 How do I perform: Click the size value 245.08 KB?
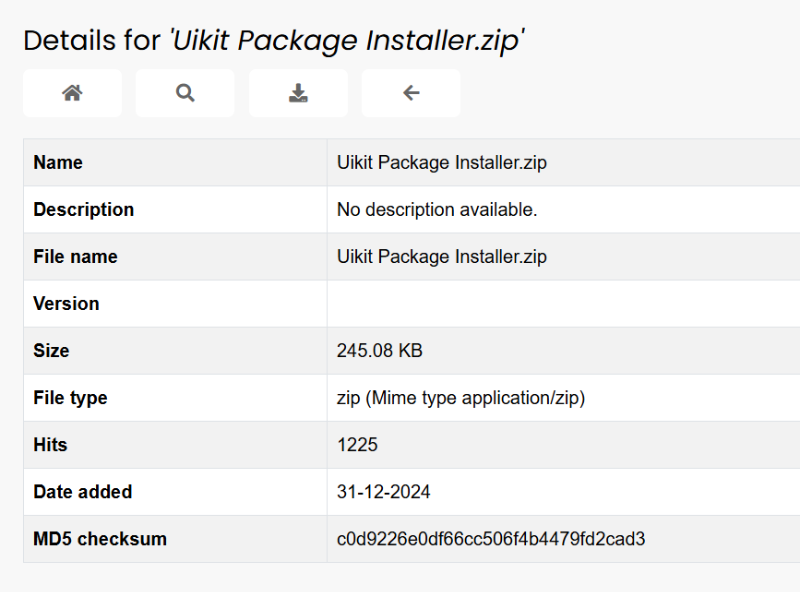[x=380, y=351]
